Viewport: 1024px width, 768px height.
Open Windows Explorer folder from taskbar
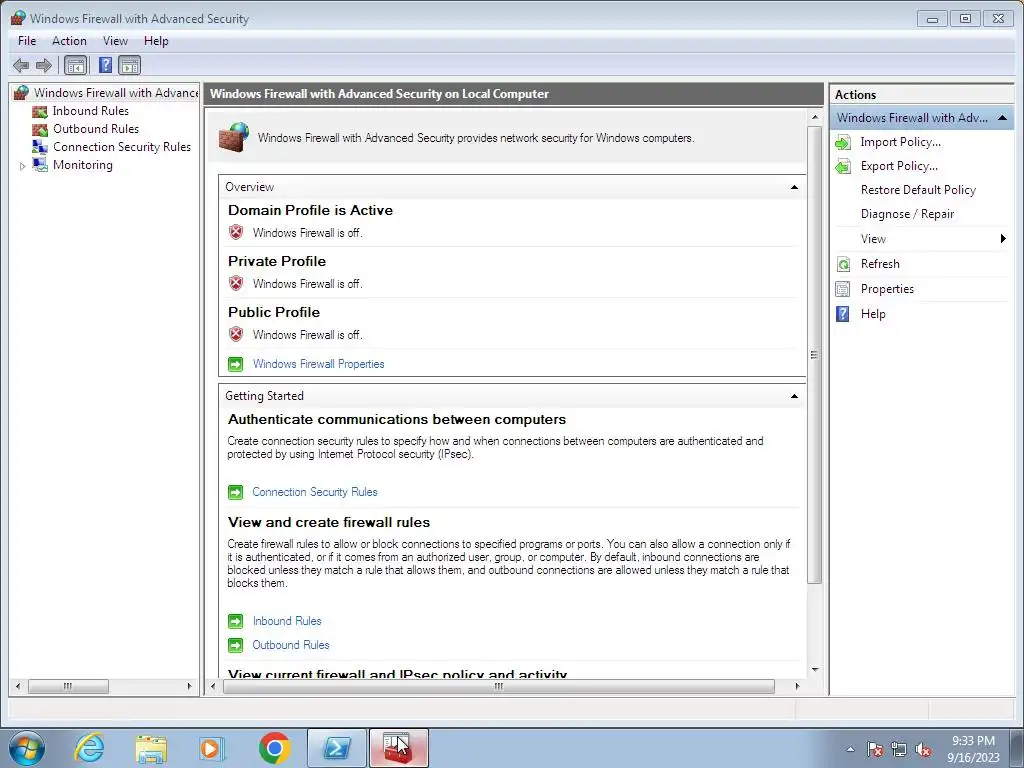(151, 748)
